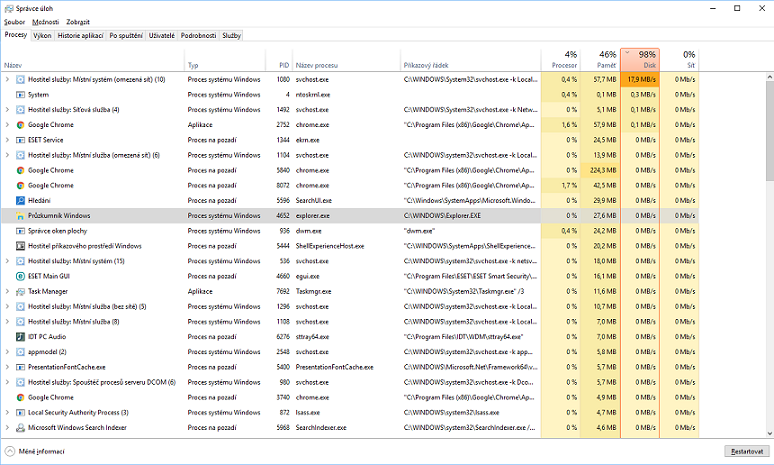Image resolution: width=774 pixels, height=465 pixels.
Task: Open the Možnosti menu
Action: (45, 21)
